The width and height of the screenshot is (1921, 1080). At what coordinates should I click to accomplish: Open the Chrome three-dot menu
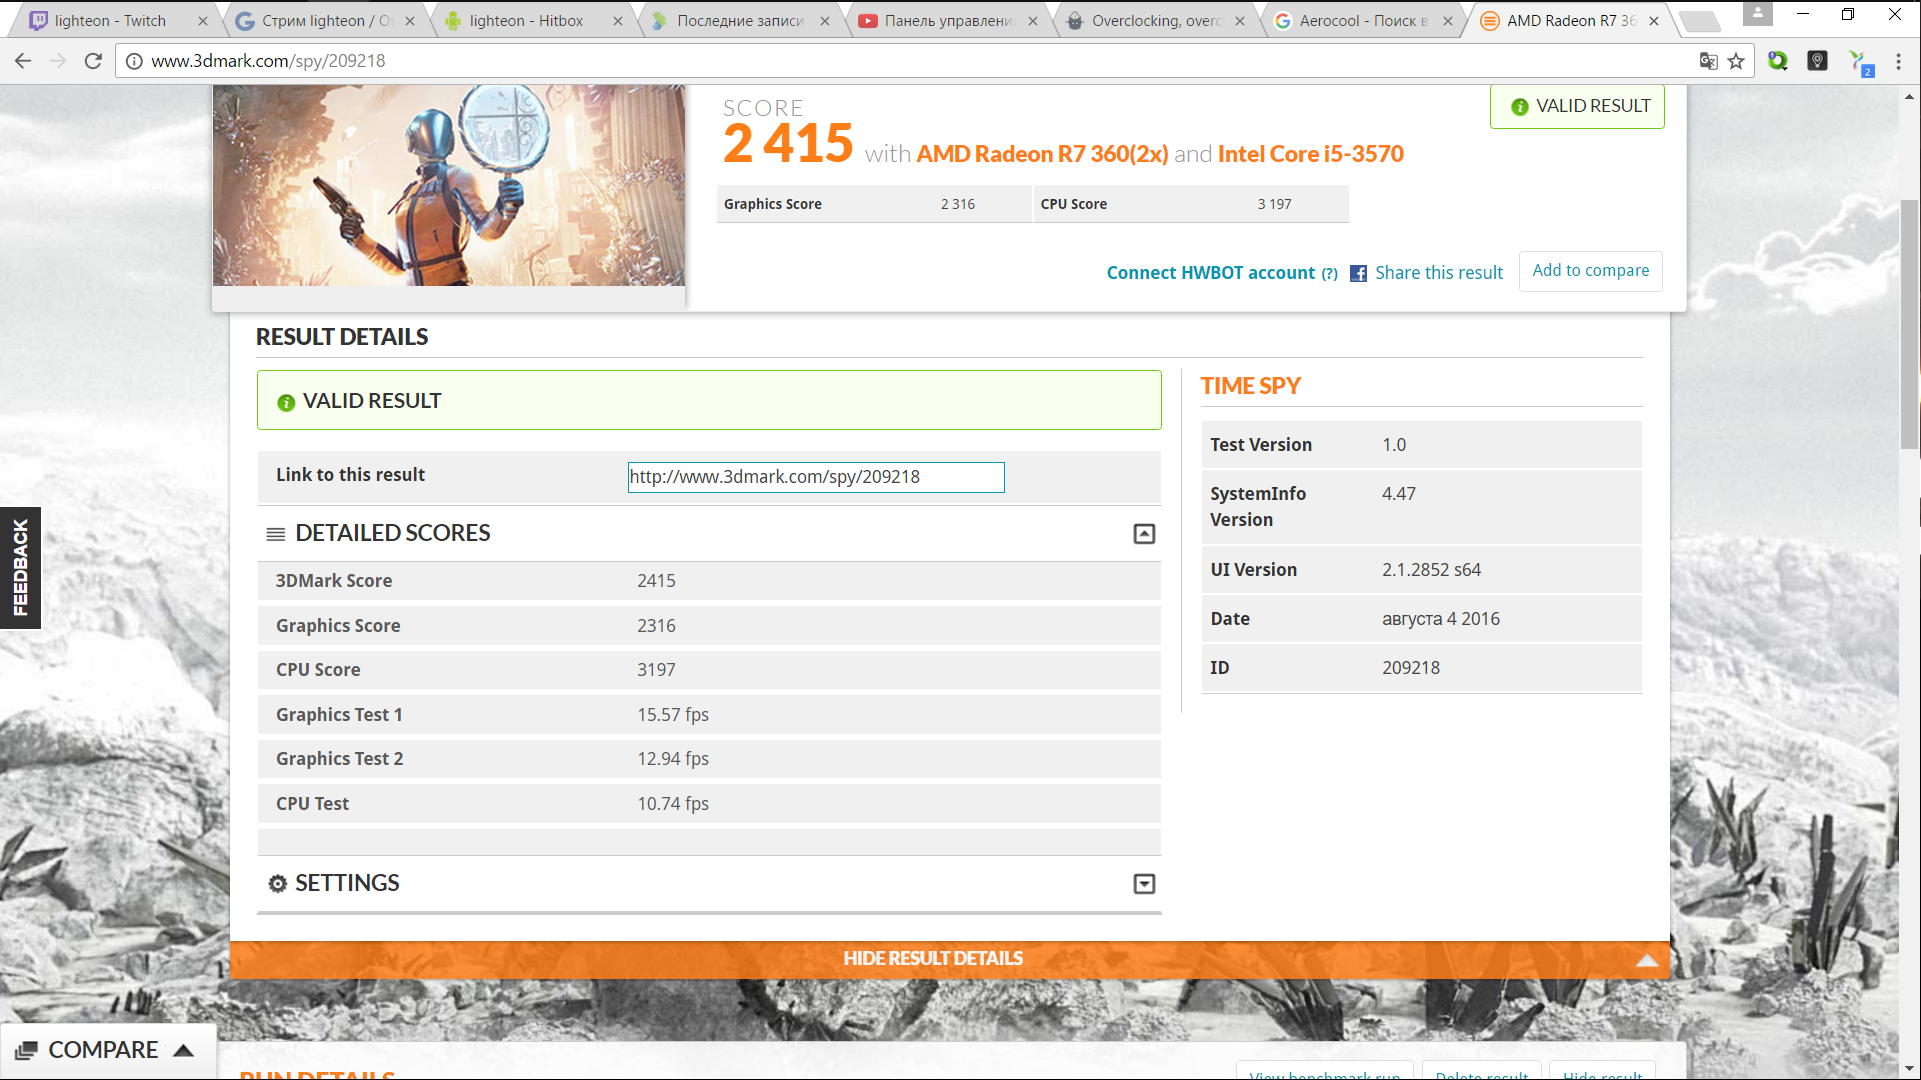click(1898, 61)
